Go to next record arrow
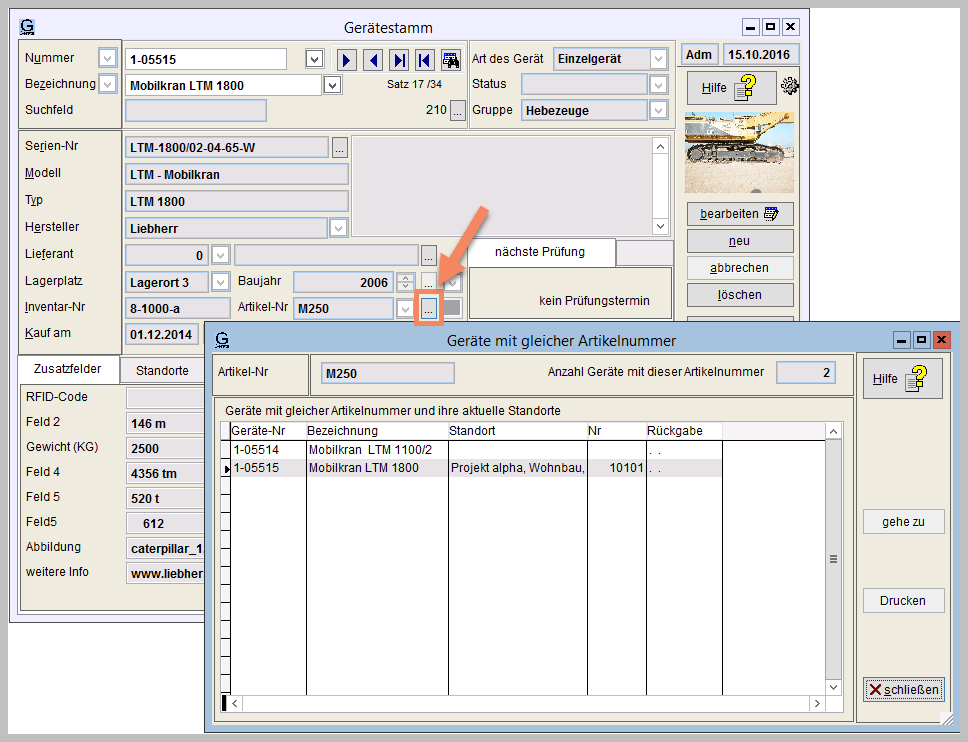This screenshot has width=968, height=742. tap(347, 60)
